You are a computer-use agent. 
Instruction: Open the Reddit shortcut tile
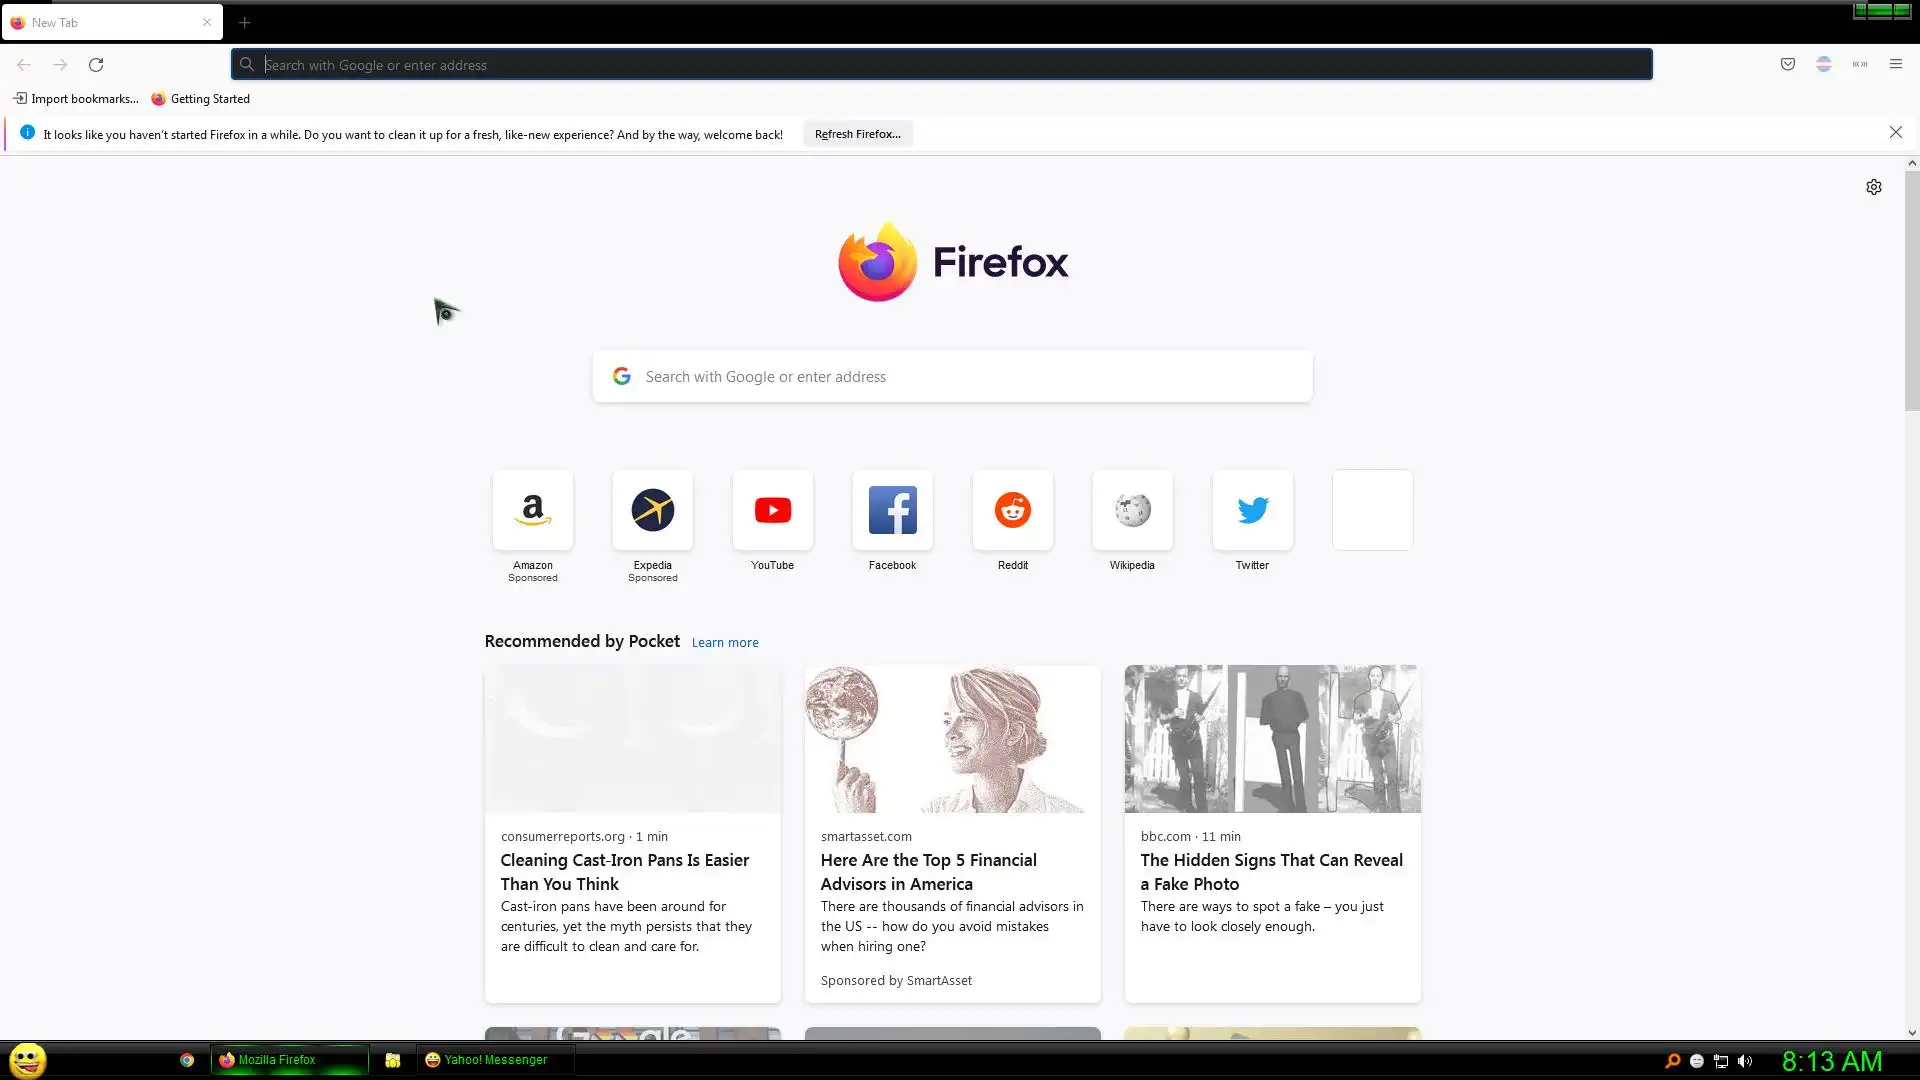coord(1012,511)
